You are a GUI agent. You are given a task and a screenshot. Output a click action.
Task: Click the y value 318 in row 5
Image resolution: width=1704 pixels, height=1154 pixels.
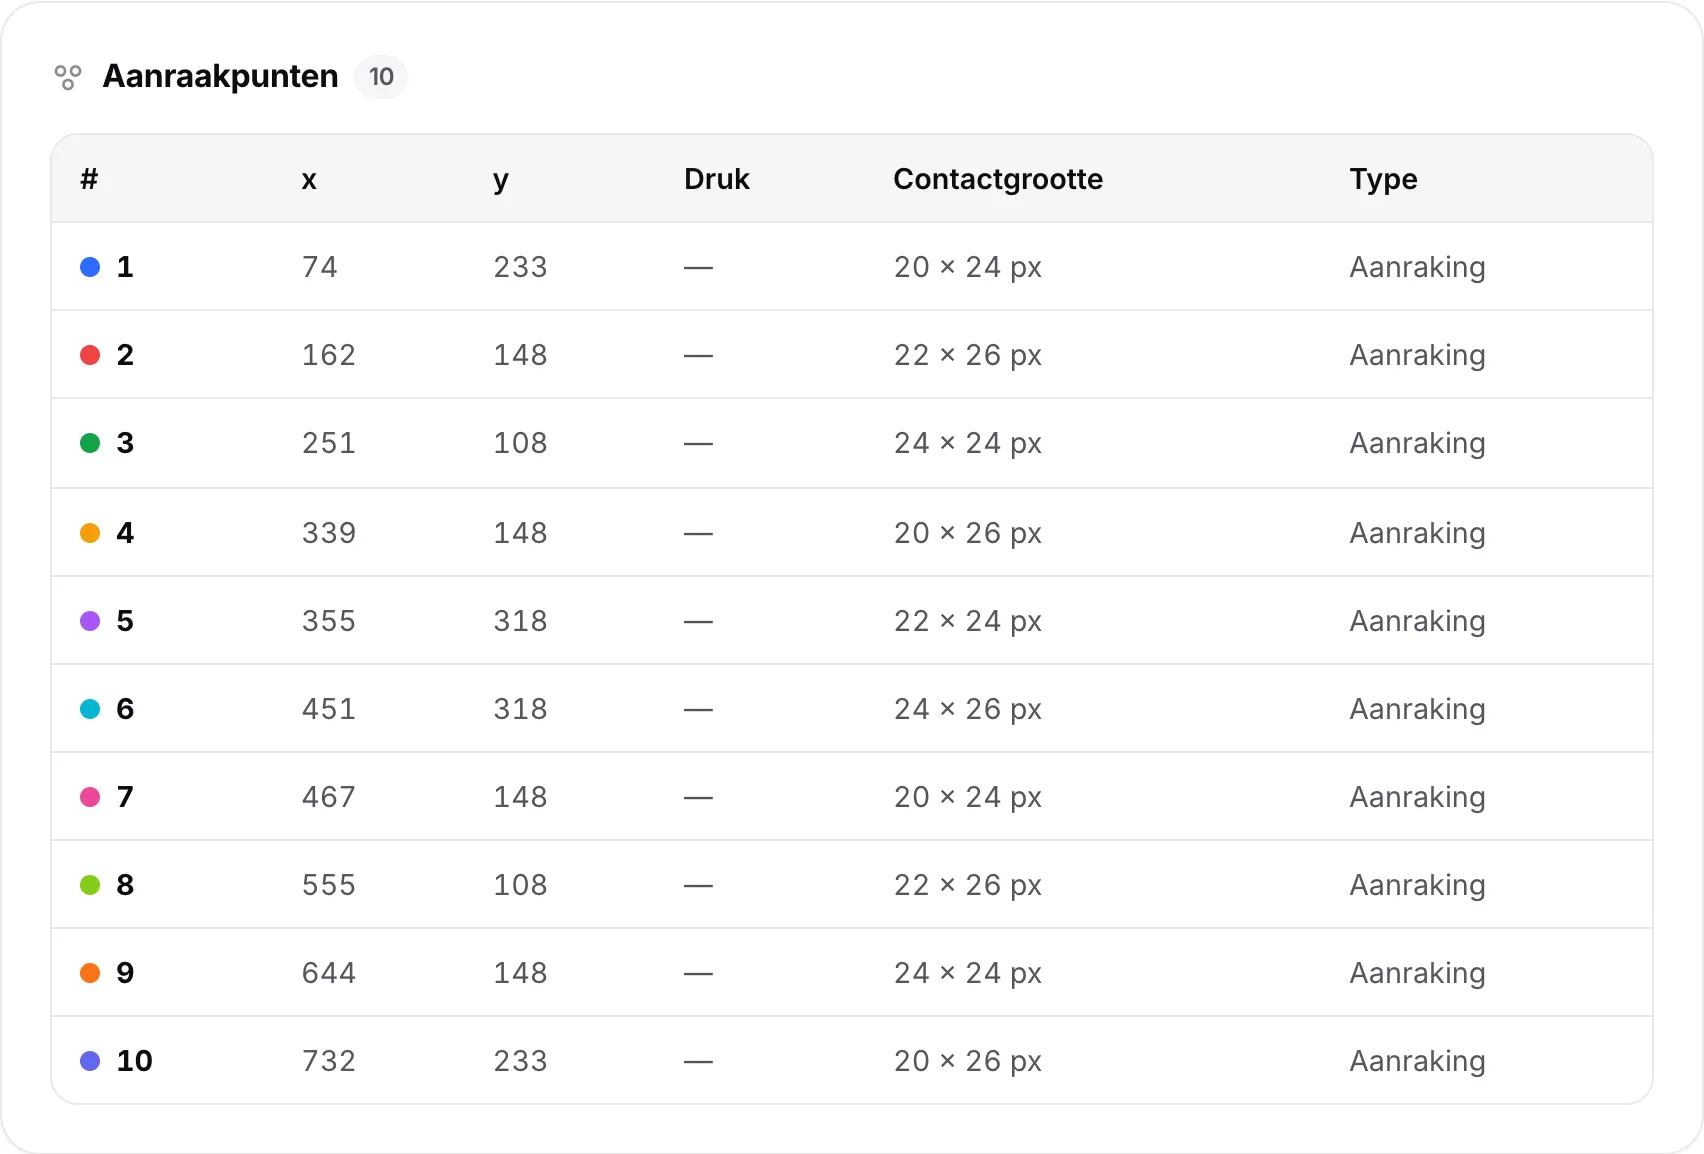pyautogui.click(x=520, y=621)
